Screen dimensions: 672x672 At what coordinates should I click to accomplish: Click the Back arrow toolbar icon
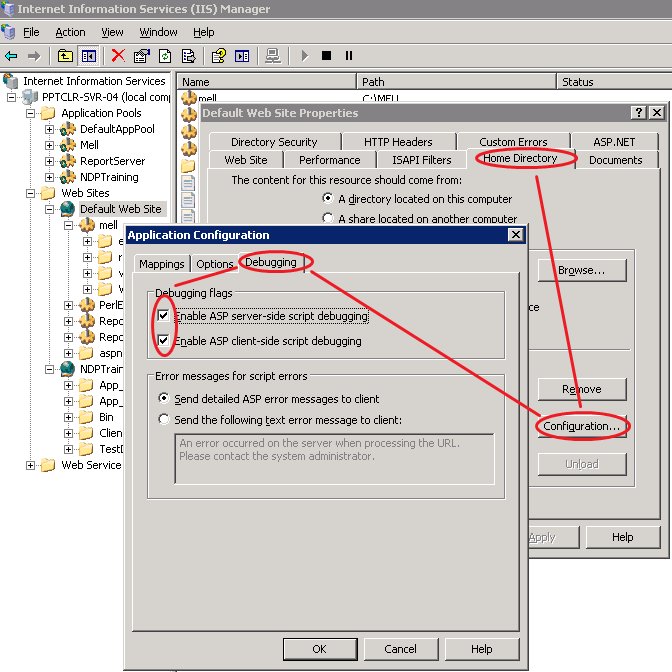(x=12, y=56)
